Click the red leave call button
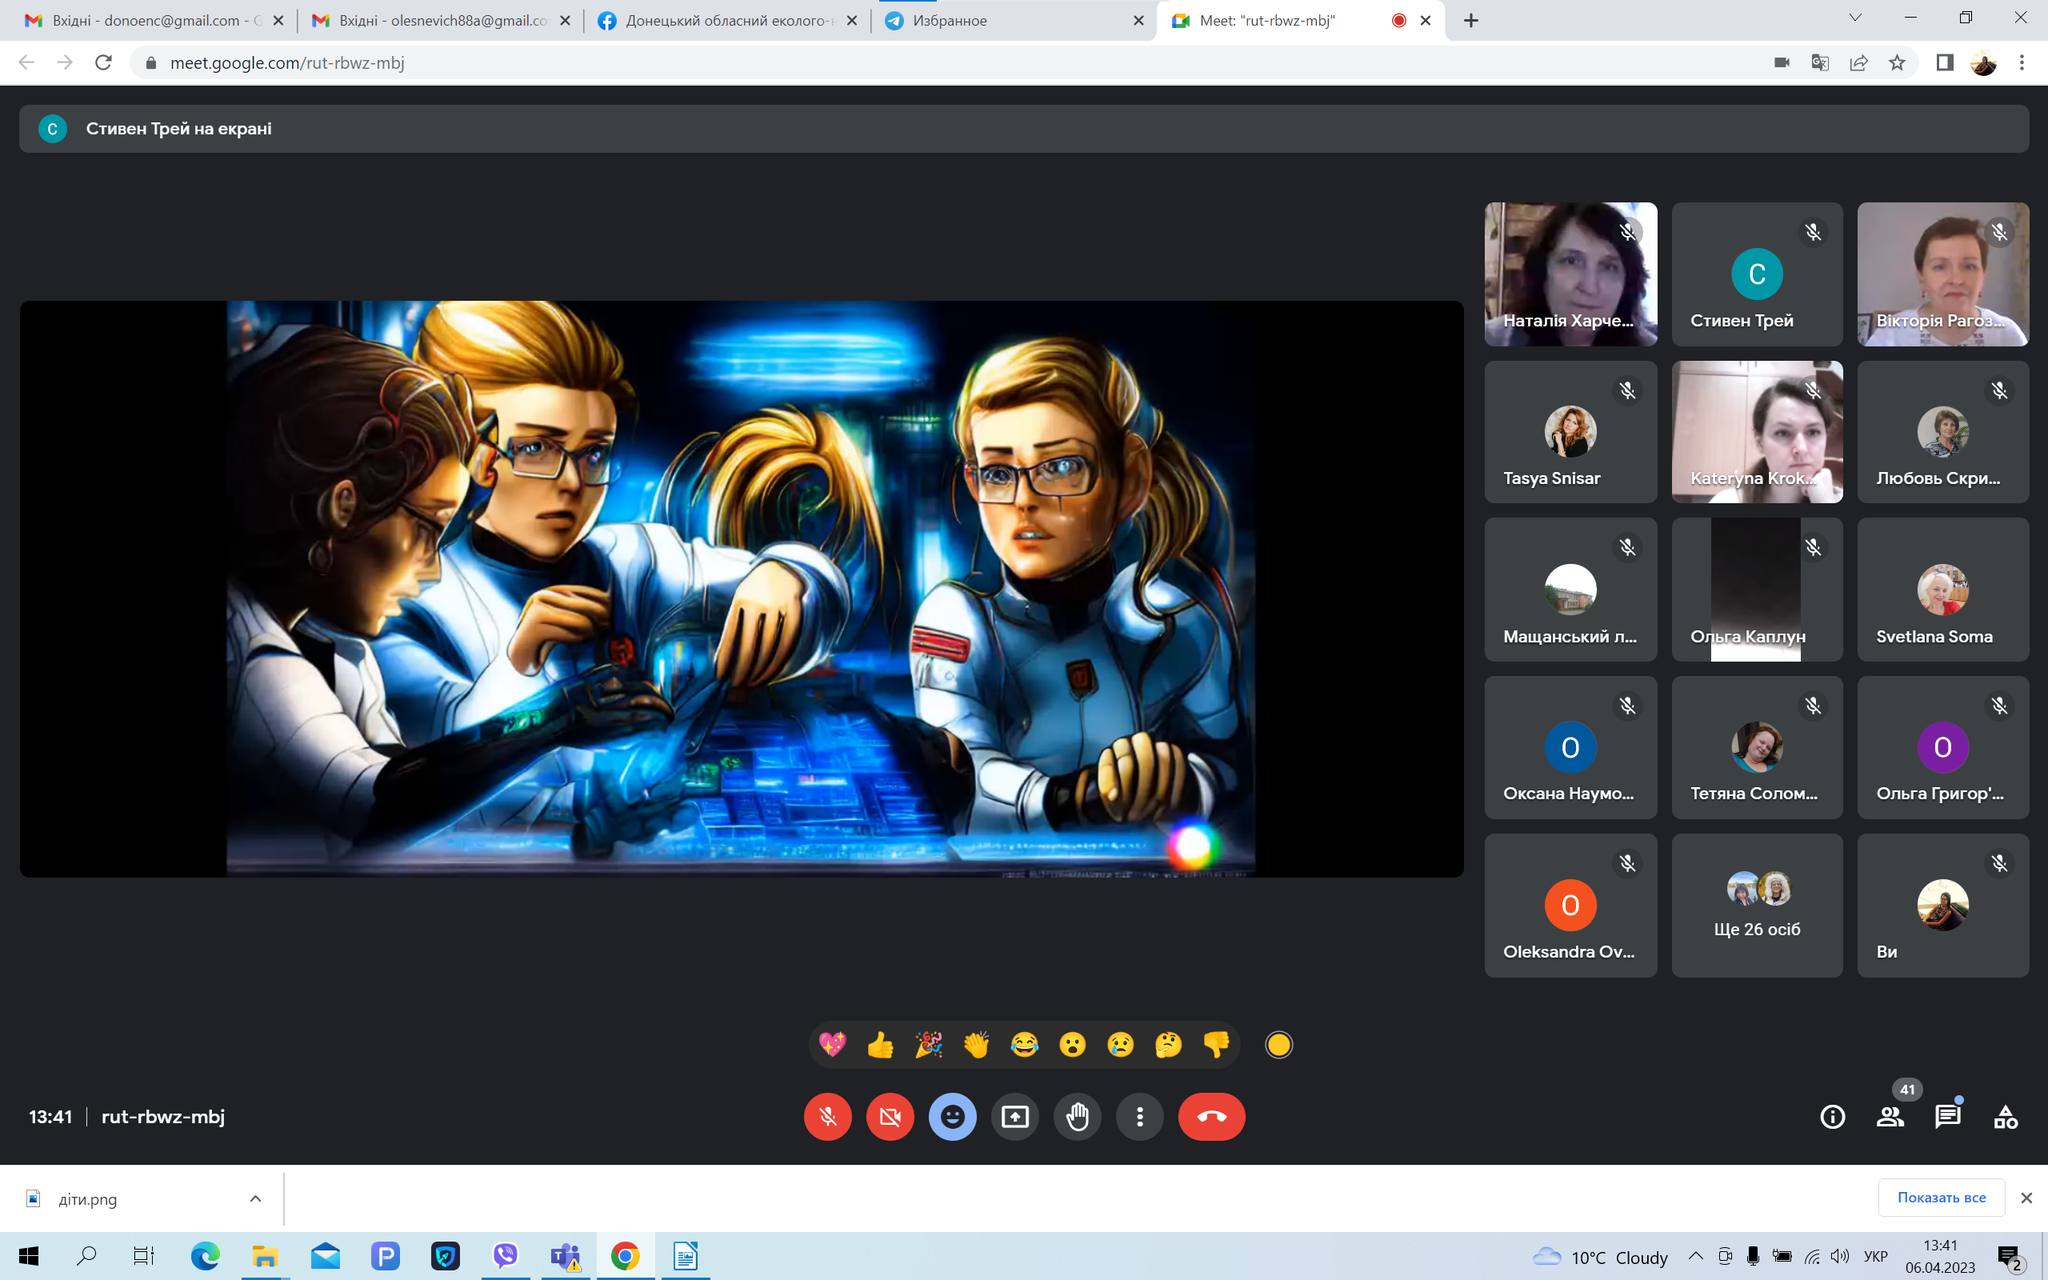The width and height of the screenshot is (2048, 1280). [1211, 1116]
